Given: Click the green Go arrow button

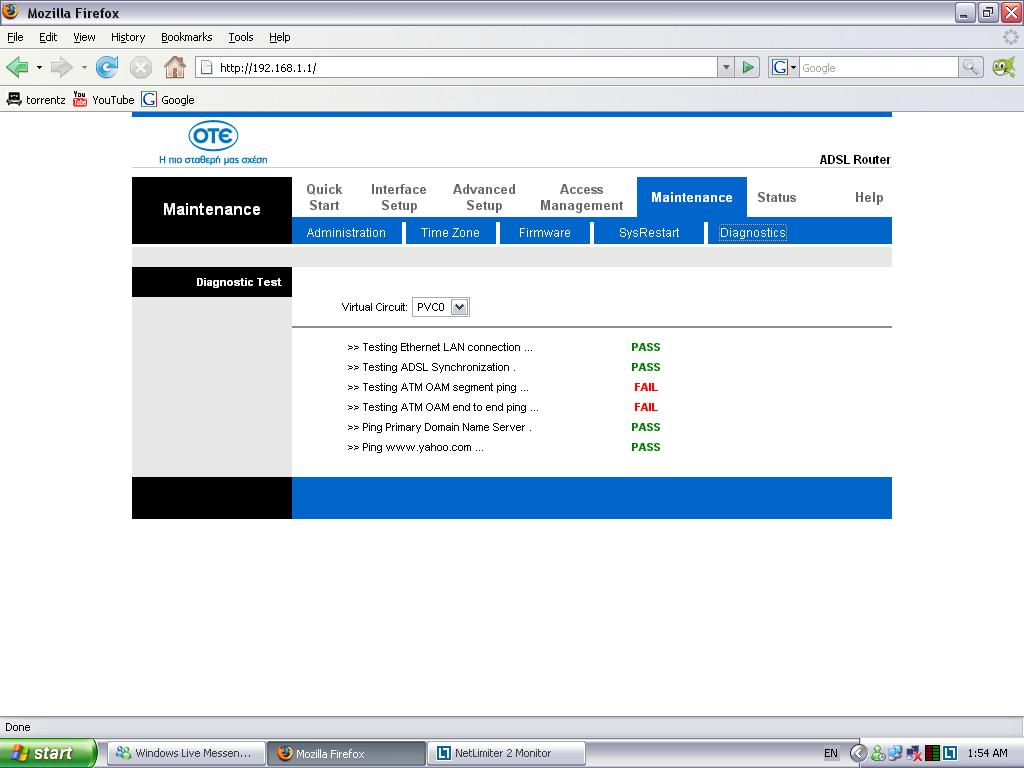Looking at the screenshot, I should (748, 67).
